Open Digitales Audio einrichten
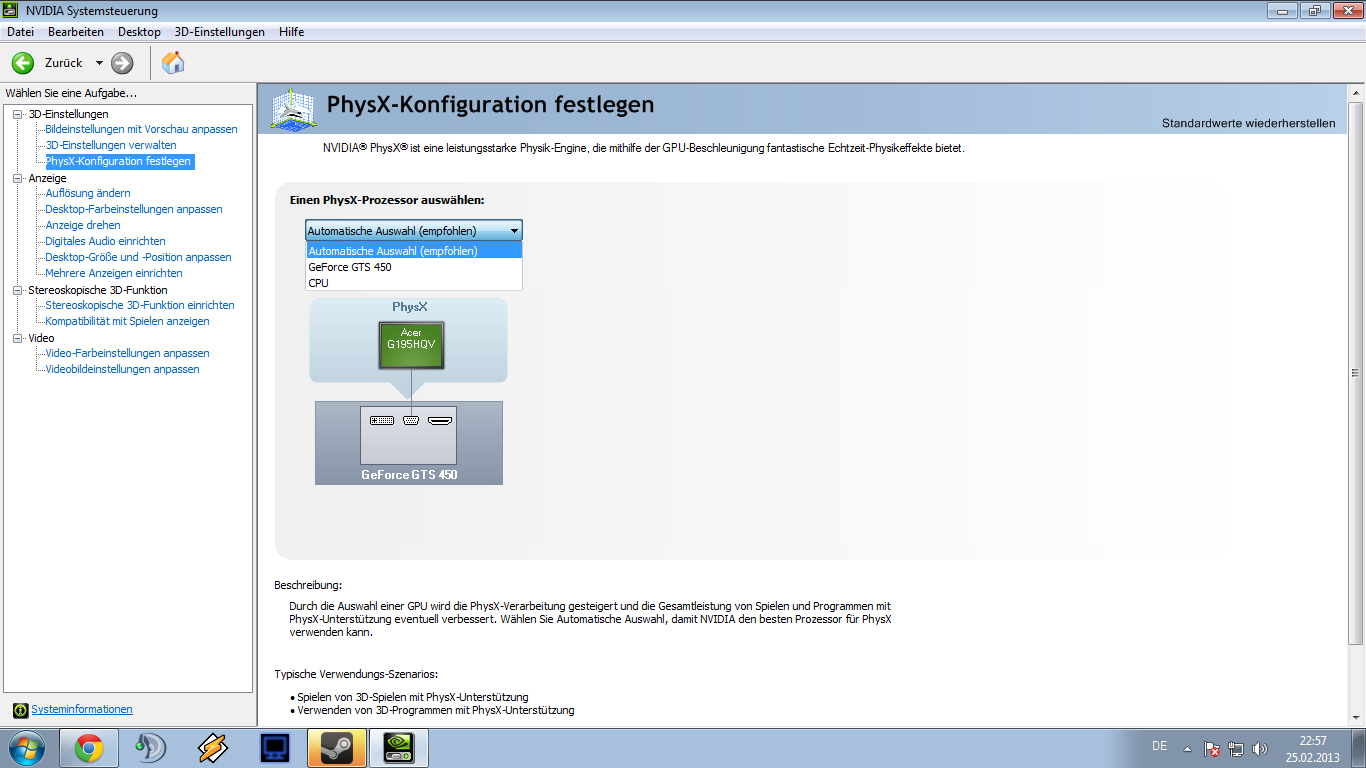The height and width of the screenshot is (768, 1366). [x=106, y=241]
